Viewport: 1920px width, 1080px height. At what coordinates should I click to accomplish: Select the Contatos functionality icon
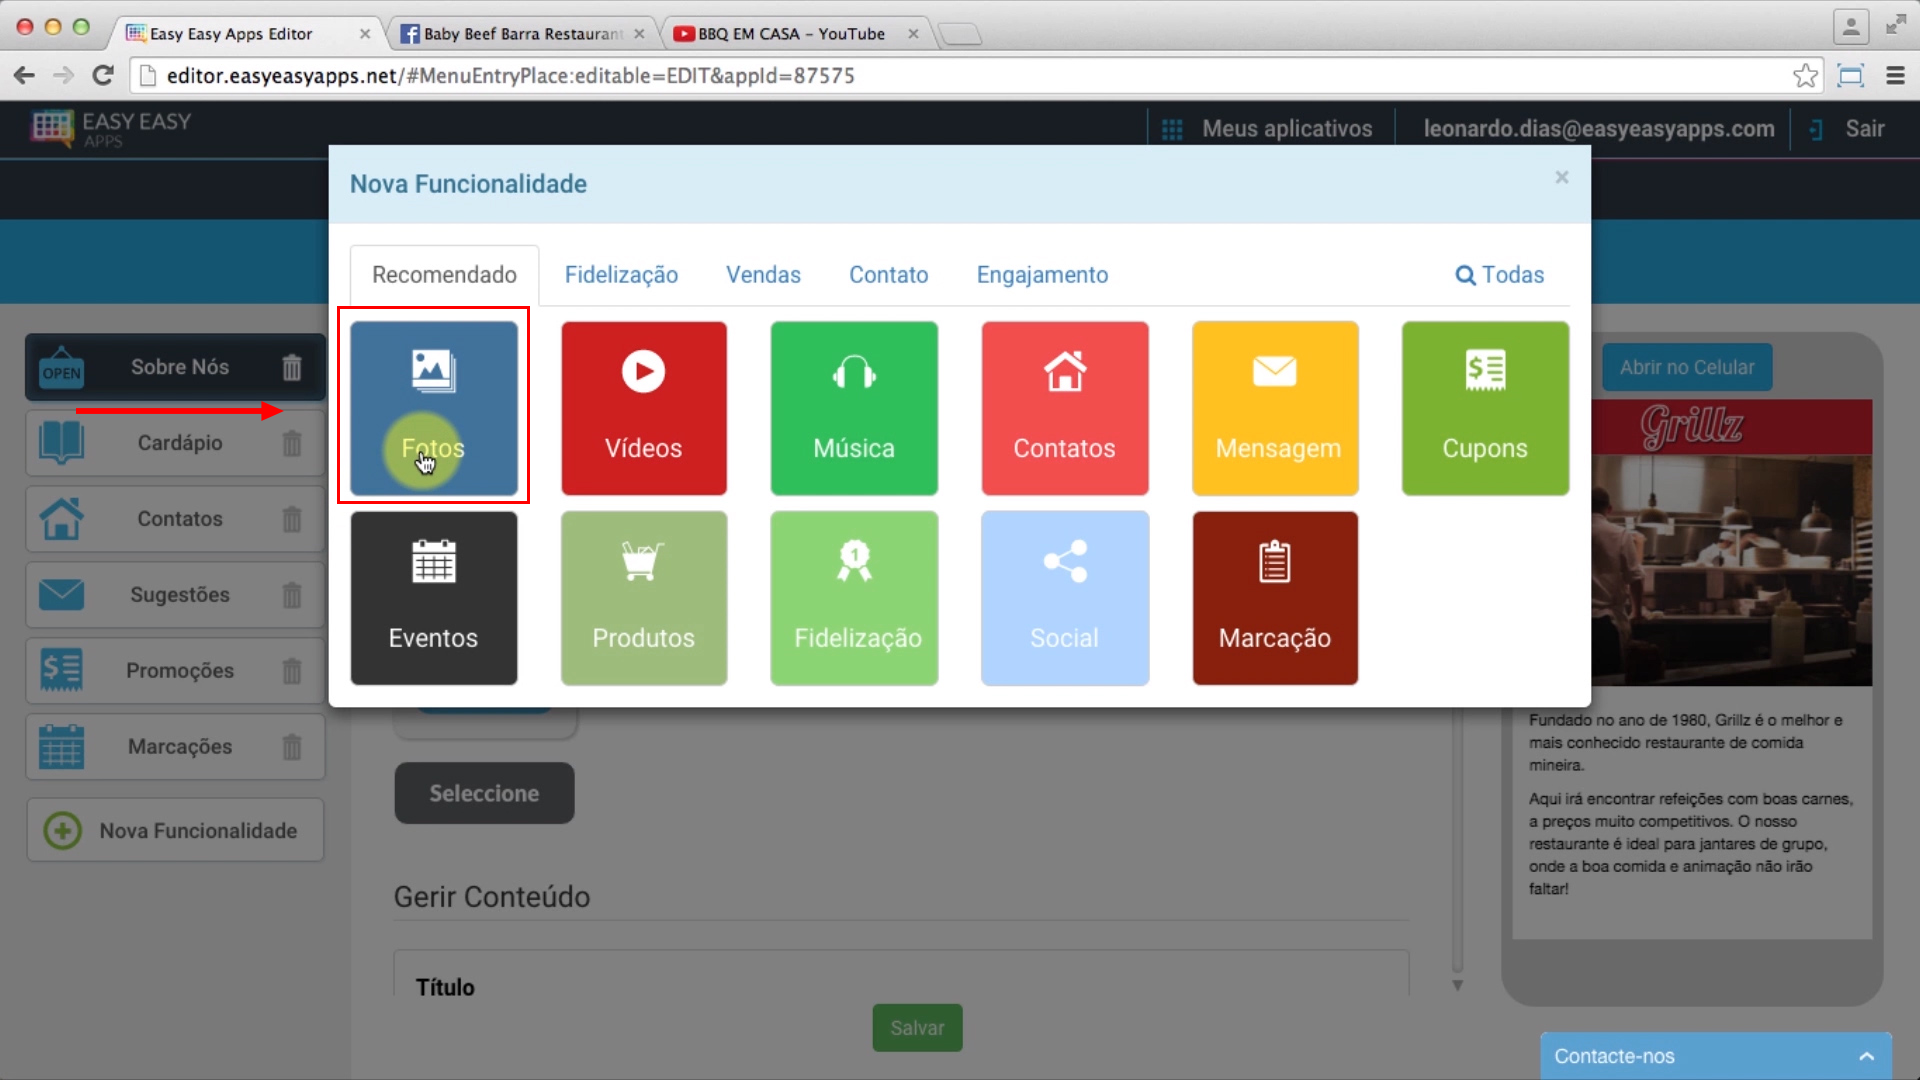click(x=1064, y=407)
